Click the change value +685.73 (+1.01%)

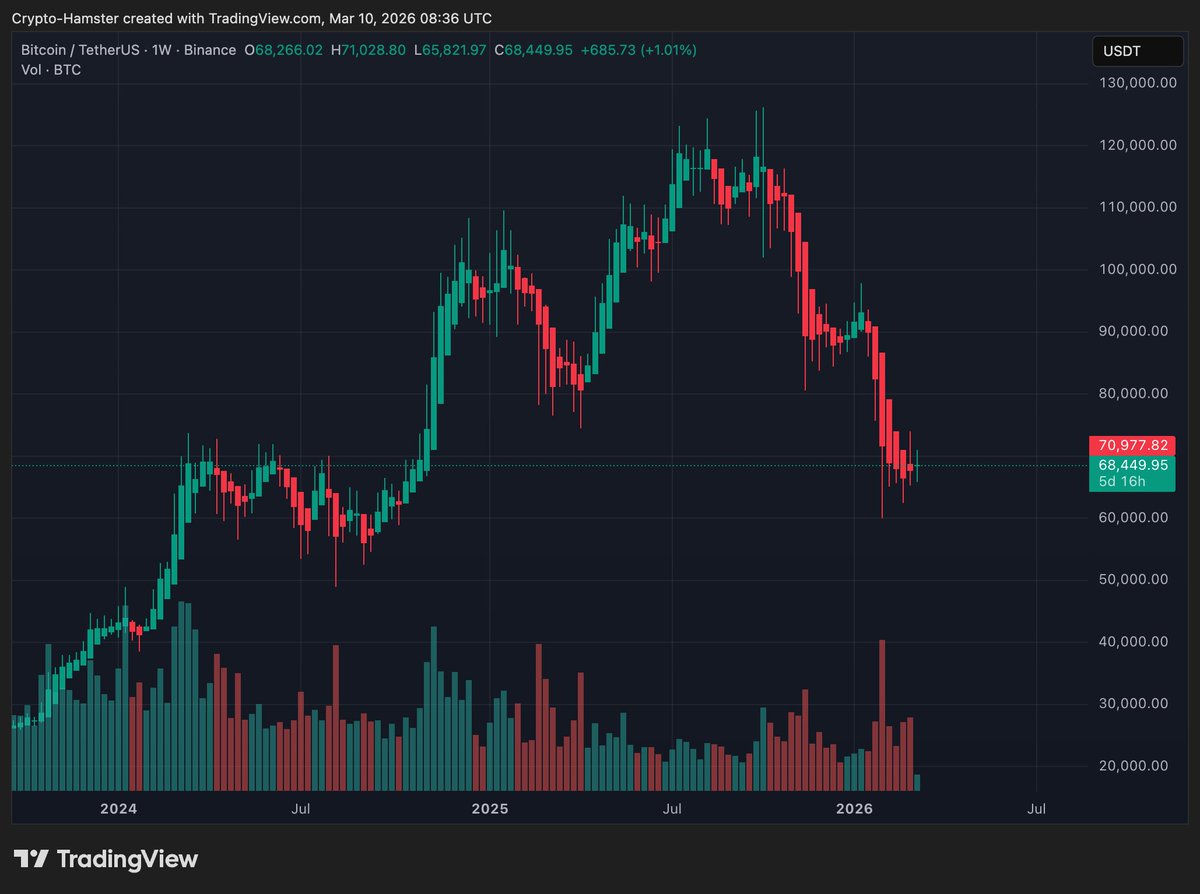pyautogui.click(x=638, y=50)
